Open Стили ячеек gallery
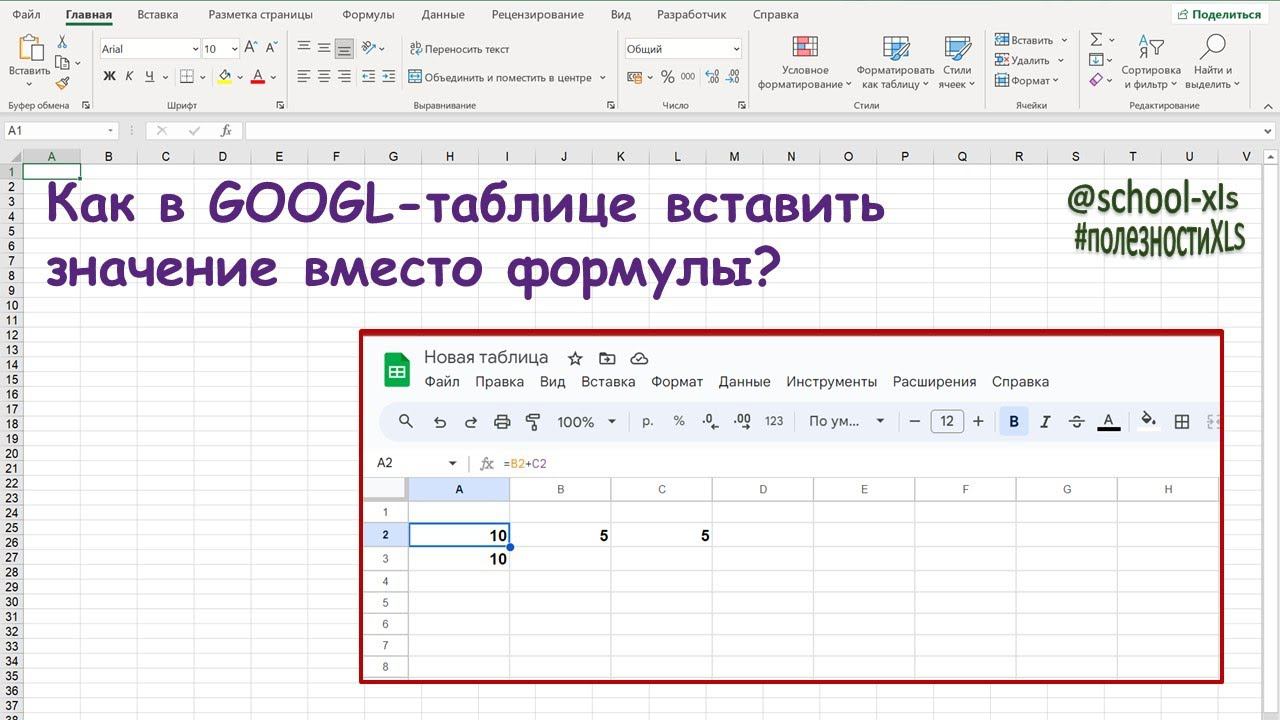 pos(957,62)
